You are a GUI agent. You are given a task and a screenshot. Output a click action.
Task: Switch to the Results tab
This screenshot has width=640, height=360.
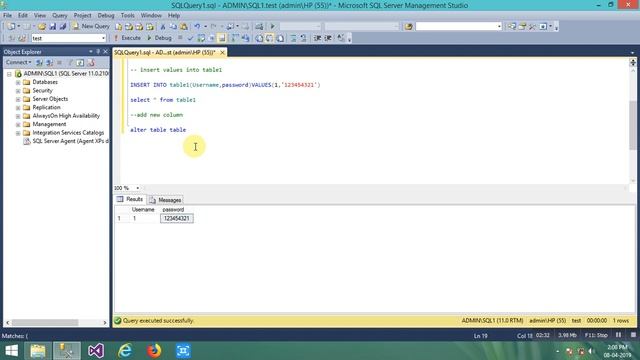click(x=130, y=200)
